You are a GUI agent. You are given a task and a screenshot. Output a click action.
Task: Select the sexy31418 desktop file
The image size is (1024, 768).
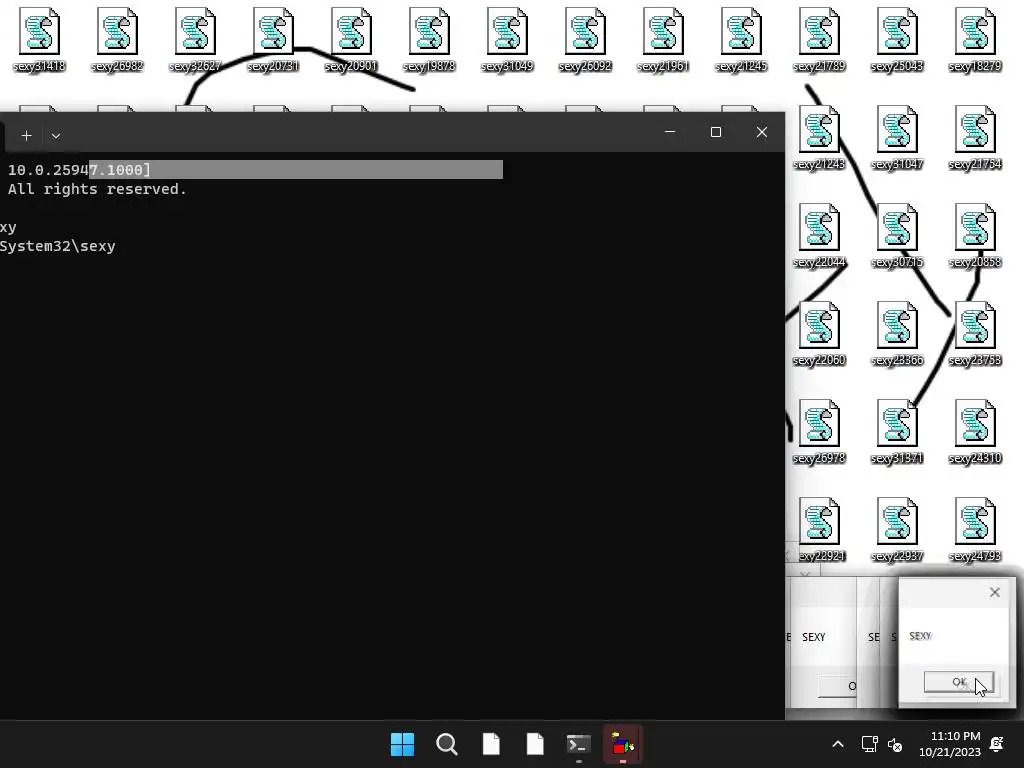click(39, 40)
